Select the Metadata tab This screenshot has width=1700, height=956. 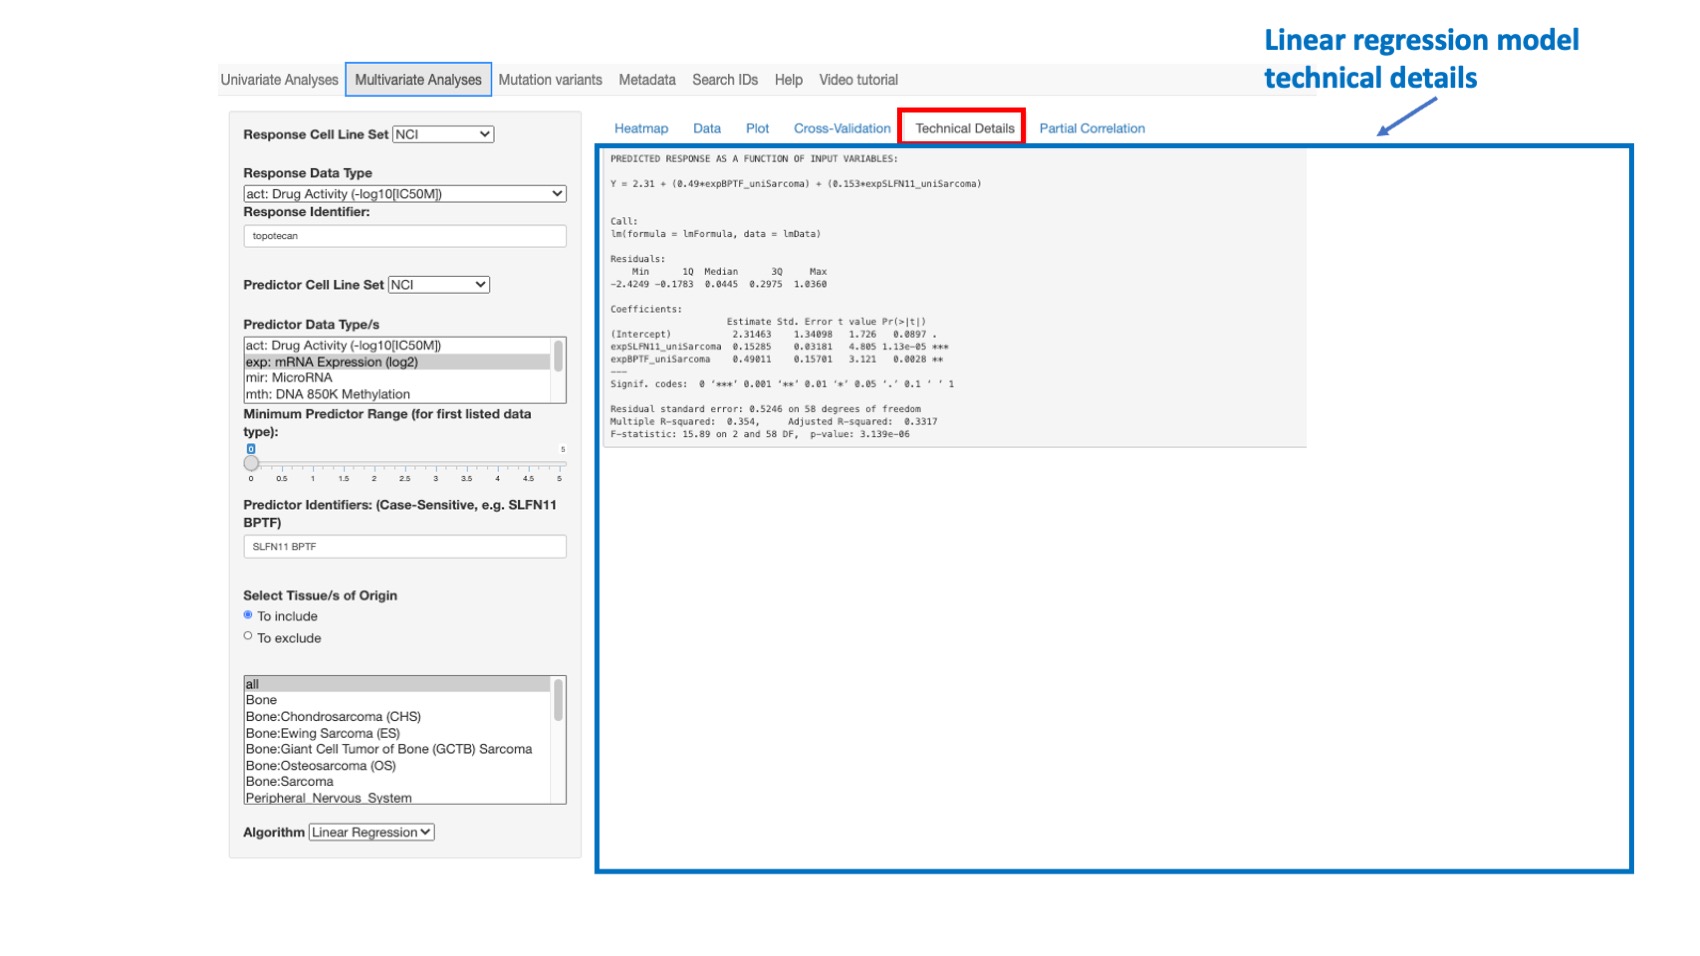646,79
